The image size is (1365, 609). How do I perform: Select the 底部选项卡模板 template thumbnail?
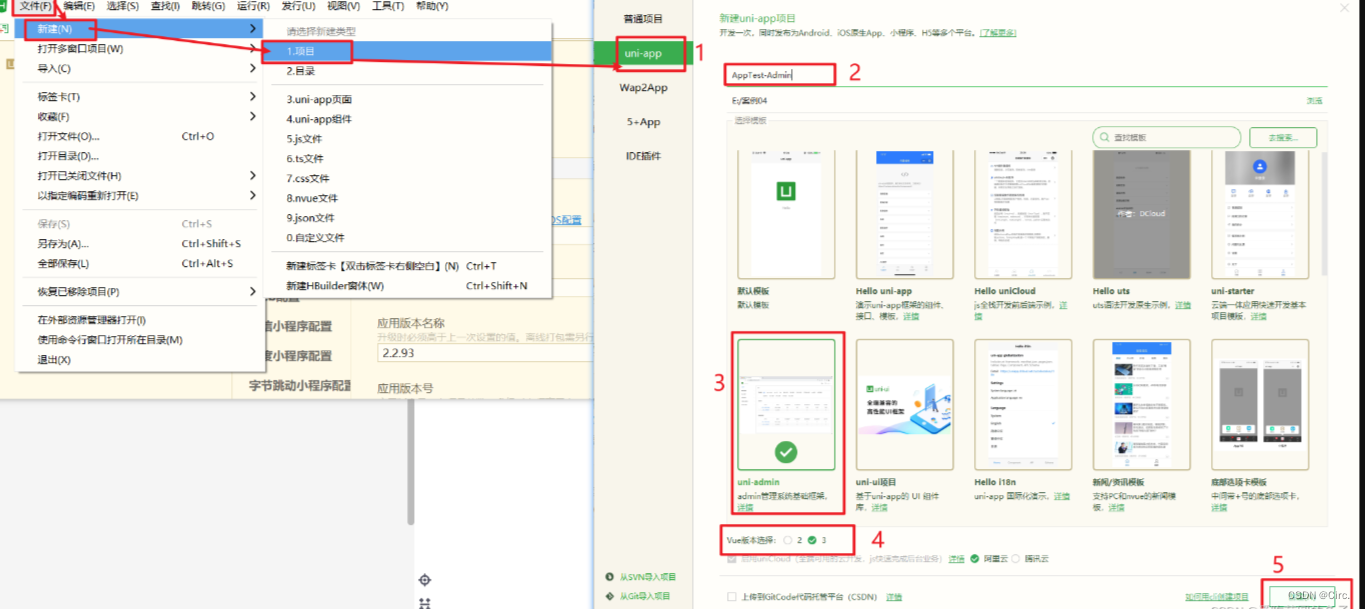pyautogui.click(x=1260, y=405)
